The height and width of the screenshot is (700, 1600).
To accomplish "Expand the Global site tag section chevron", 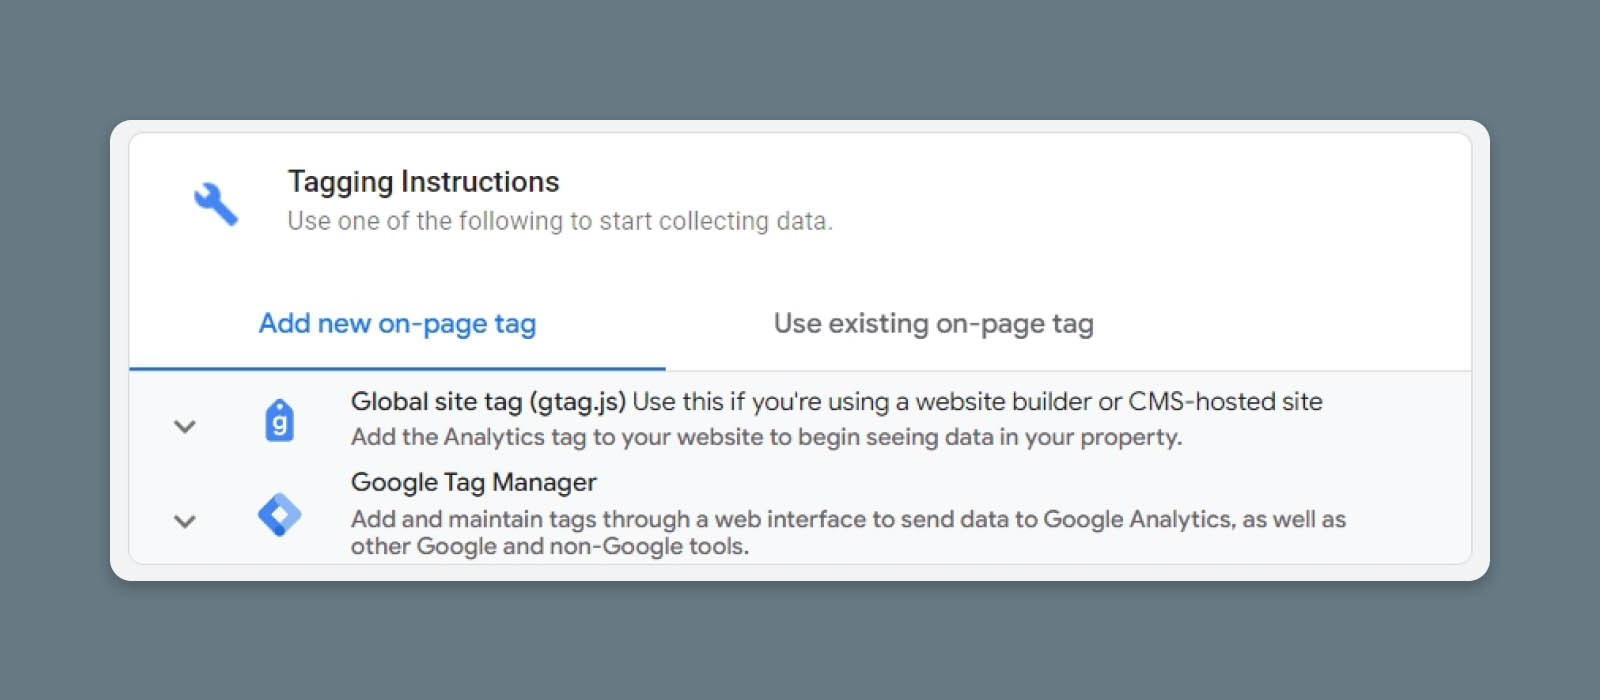I will (185, 426).
